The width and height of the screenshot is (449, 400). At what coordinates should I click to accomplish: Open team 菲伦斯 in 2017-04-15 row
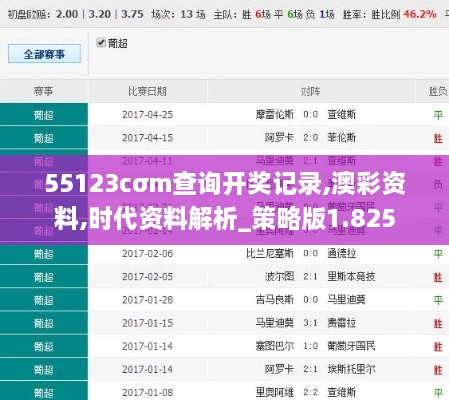(x=341, y=138)
